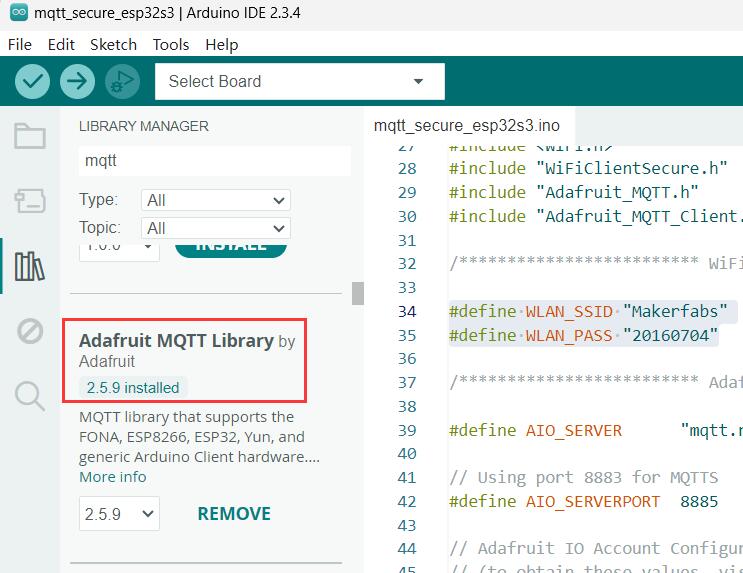Click the library description text paragraph

click(x=199, y=437)
